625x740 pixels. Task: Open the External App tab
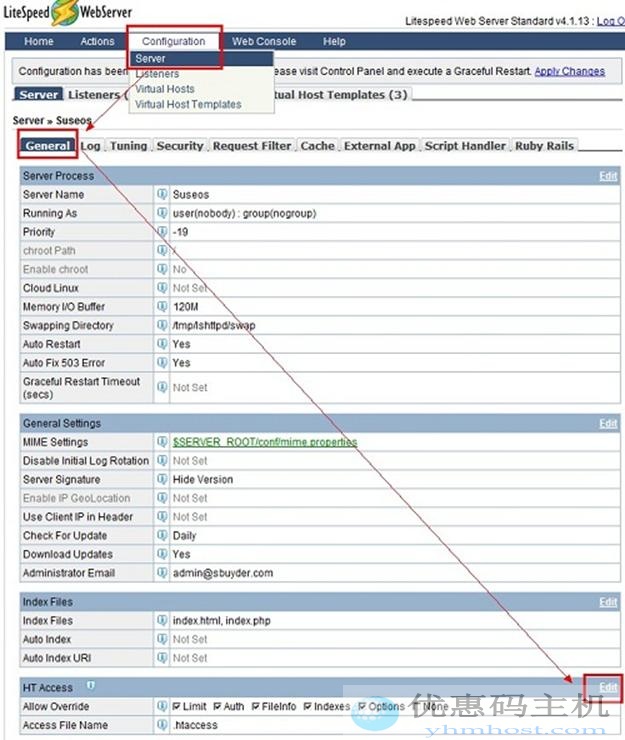pyautogui.click(x=379, y=146)
